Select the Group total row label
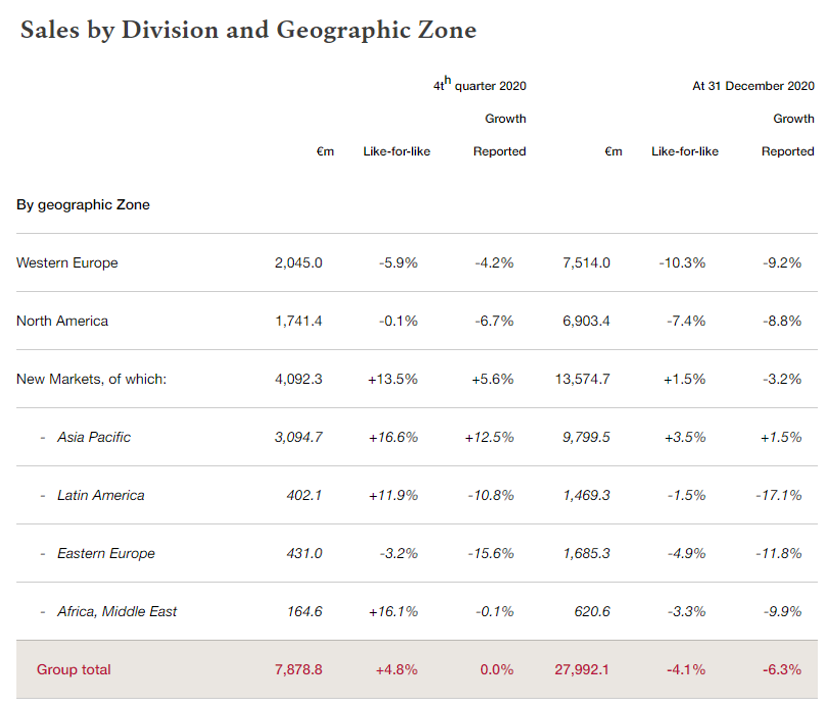 74,669
